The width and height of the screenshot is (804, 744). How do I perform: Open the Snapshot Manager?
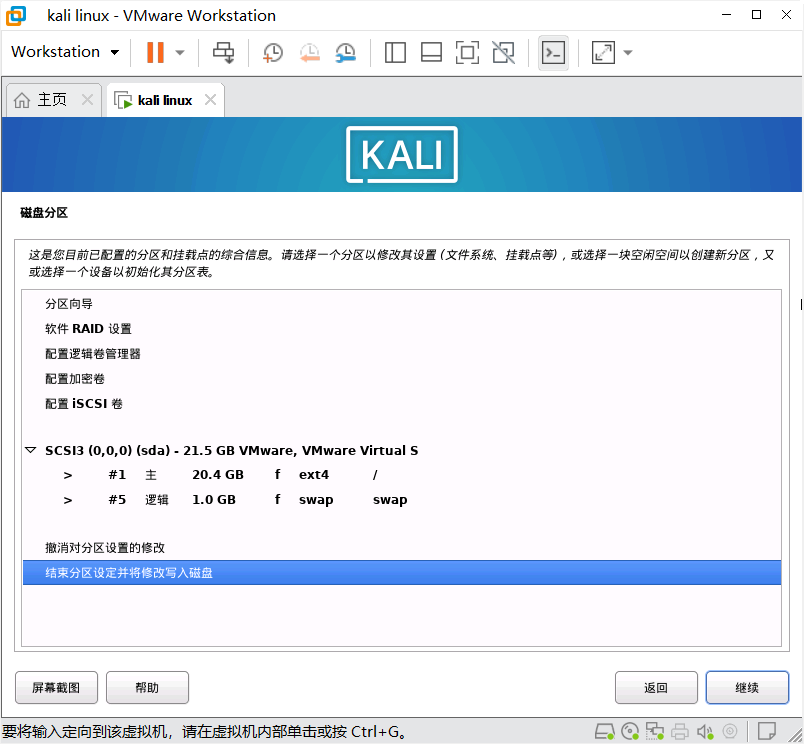(345, 52)
